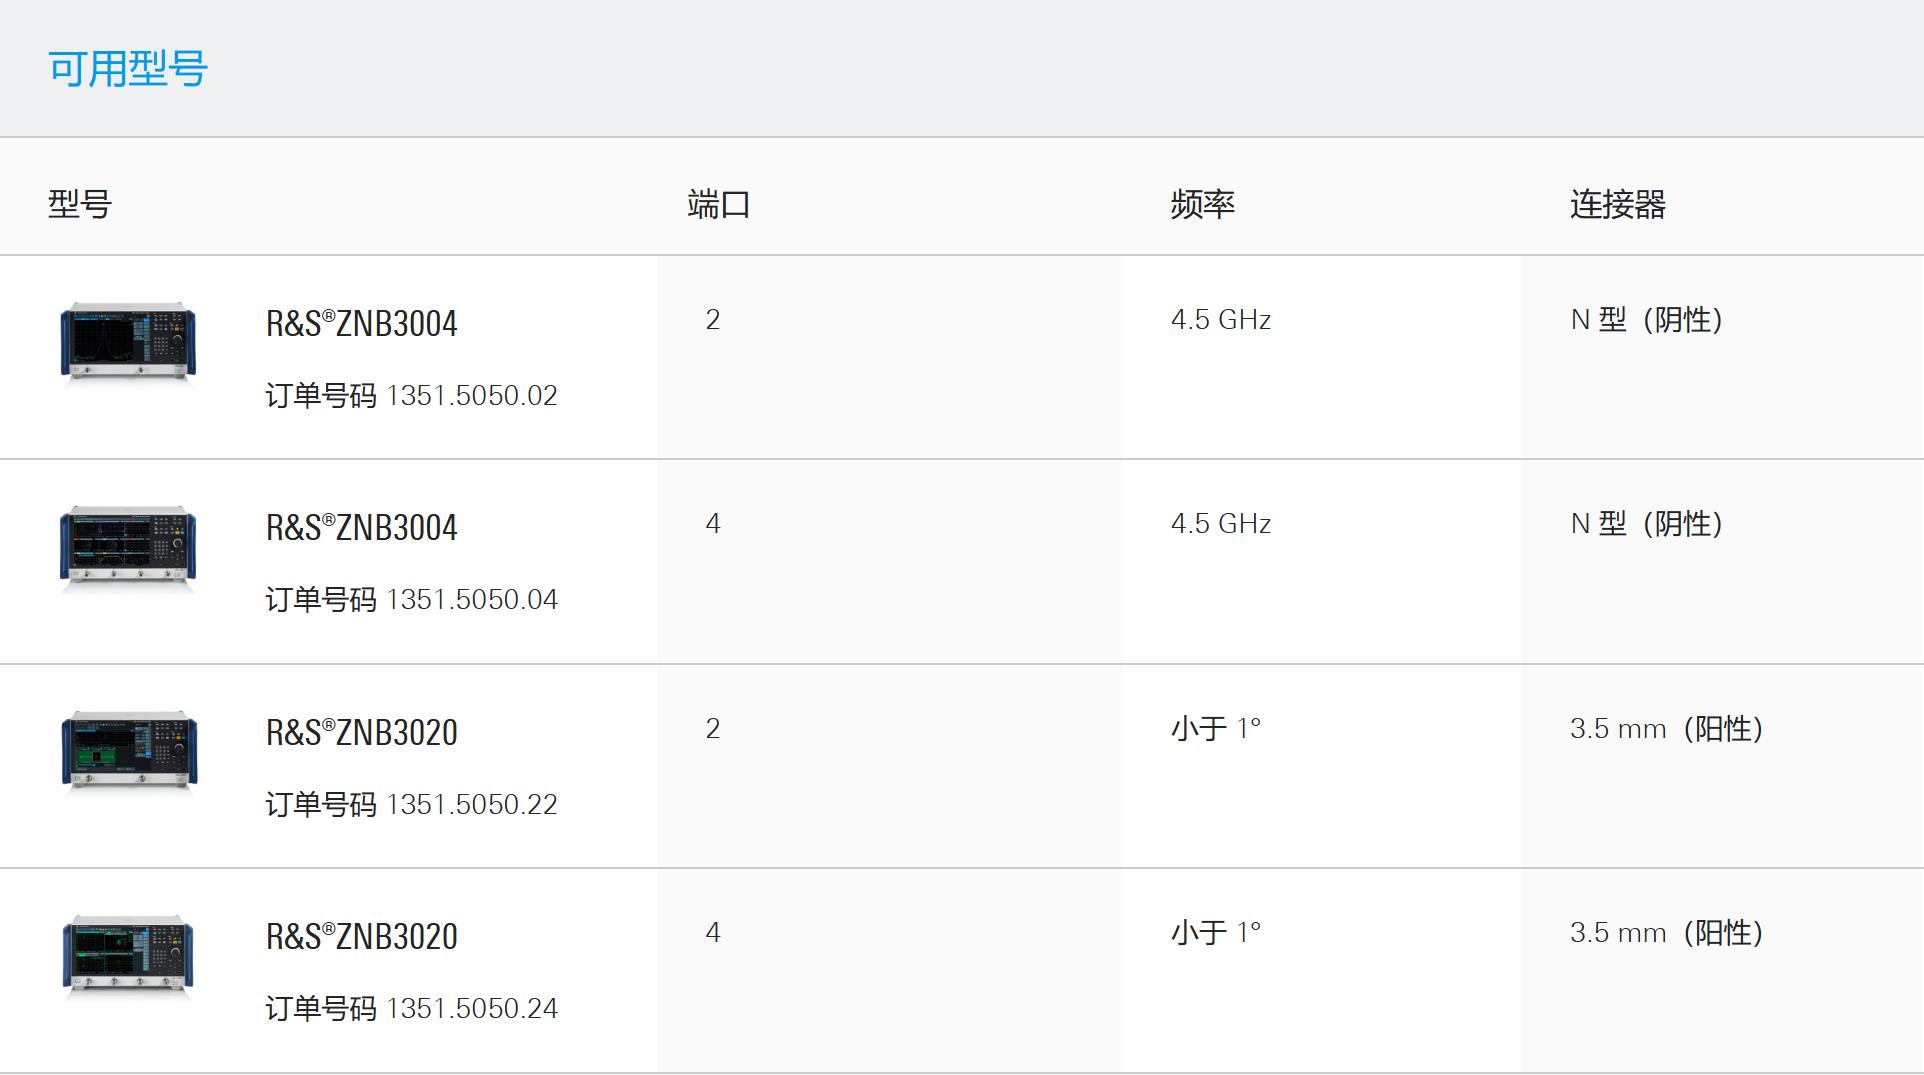Viewport: 1924px width, 1075px height.
Task: Click the 连接器 column header
Action: click(1618, 204)
